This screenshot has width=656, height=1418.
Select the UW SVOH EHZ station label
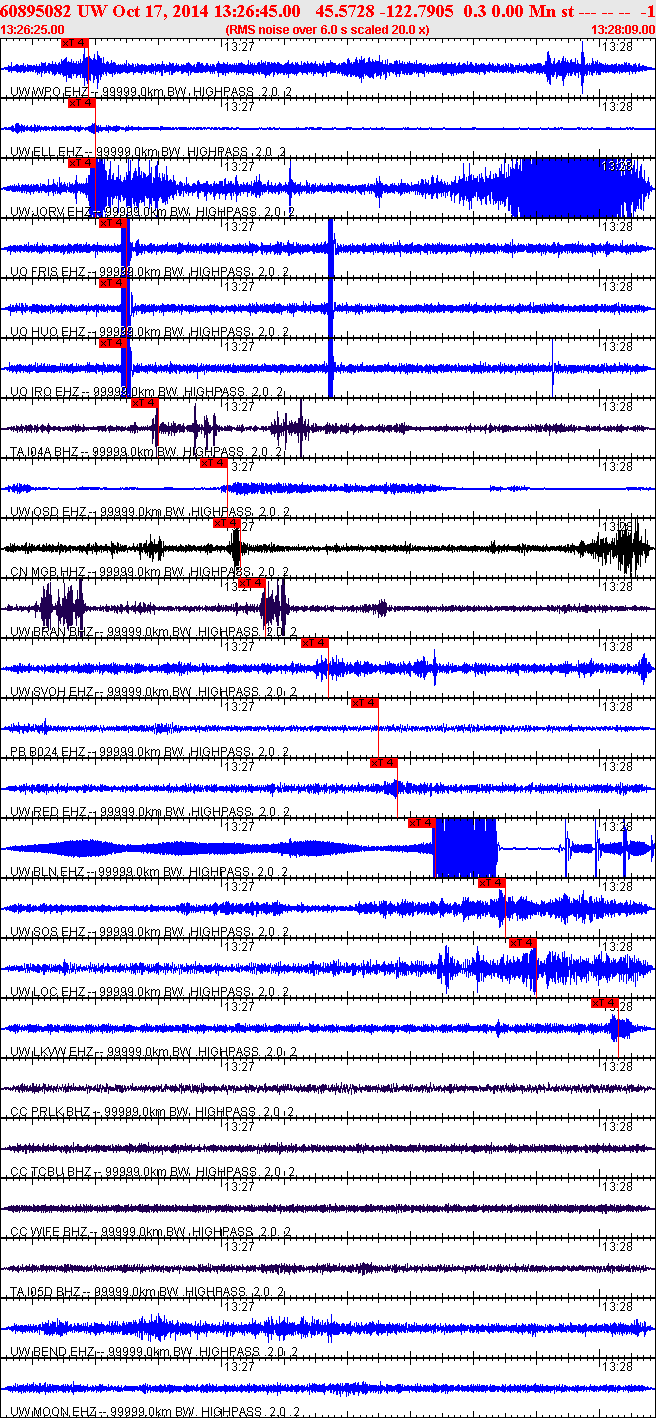[x=52, y=692]
